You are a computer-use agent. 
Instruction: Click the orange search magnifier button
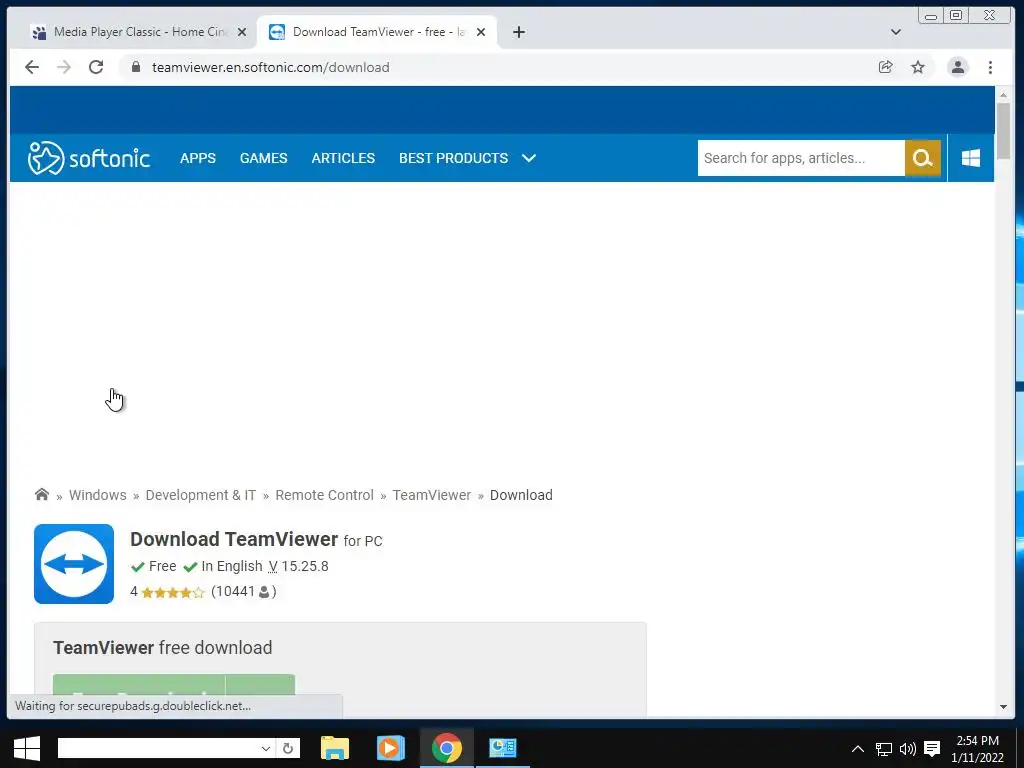point(922,158)
